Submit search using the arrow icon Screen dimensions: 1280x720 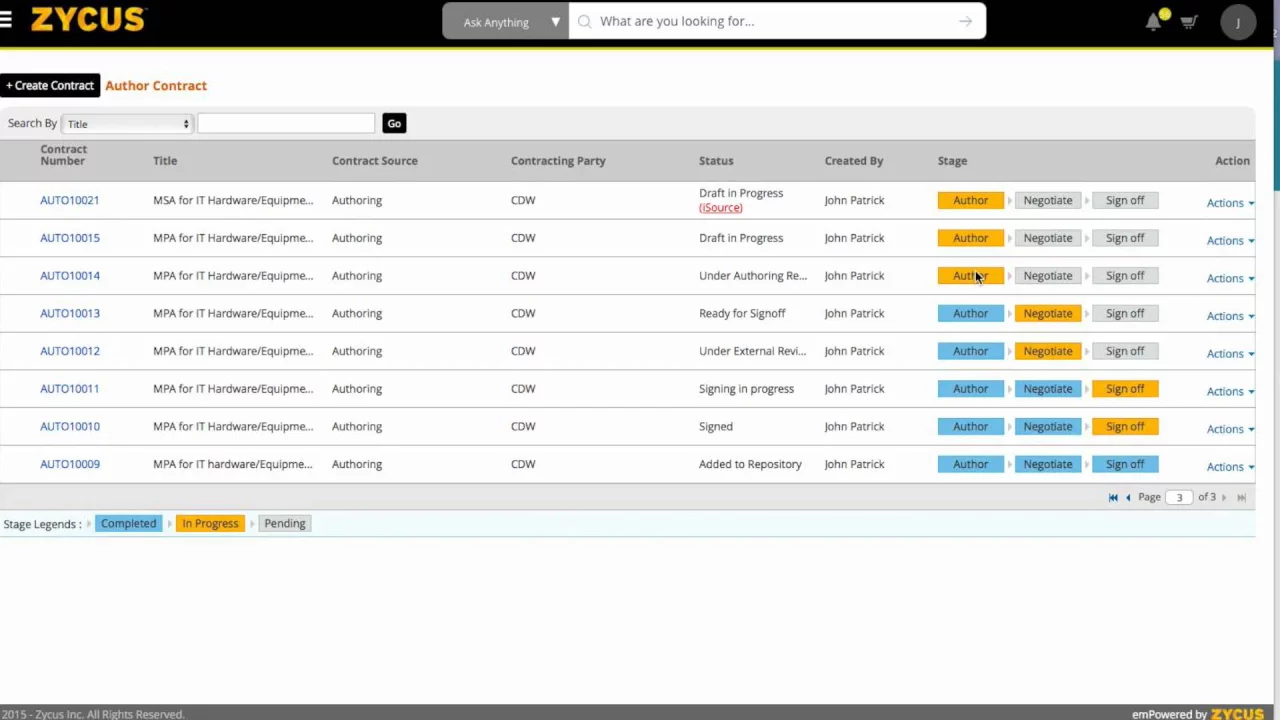click(x=963, y=21)
